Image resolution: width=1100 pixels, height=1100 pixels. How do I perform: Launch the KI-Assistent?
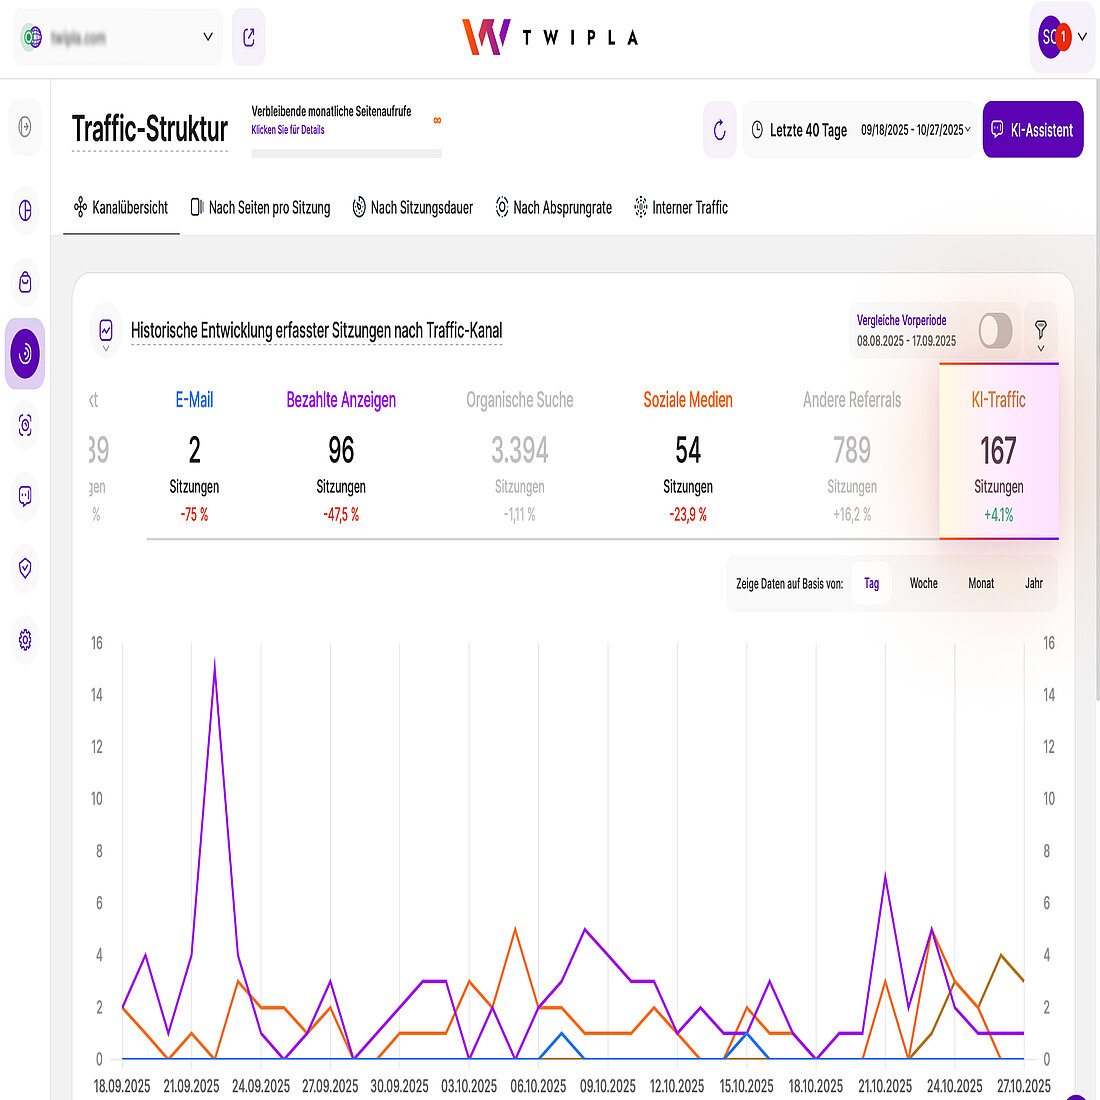pos(1033,129)
